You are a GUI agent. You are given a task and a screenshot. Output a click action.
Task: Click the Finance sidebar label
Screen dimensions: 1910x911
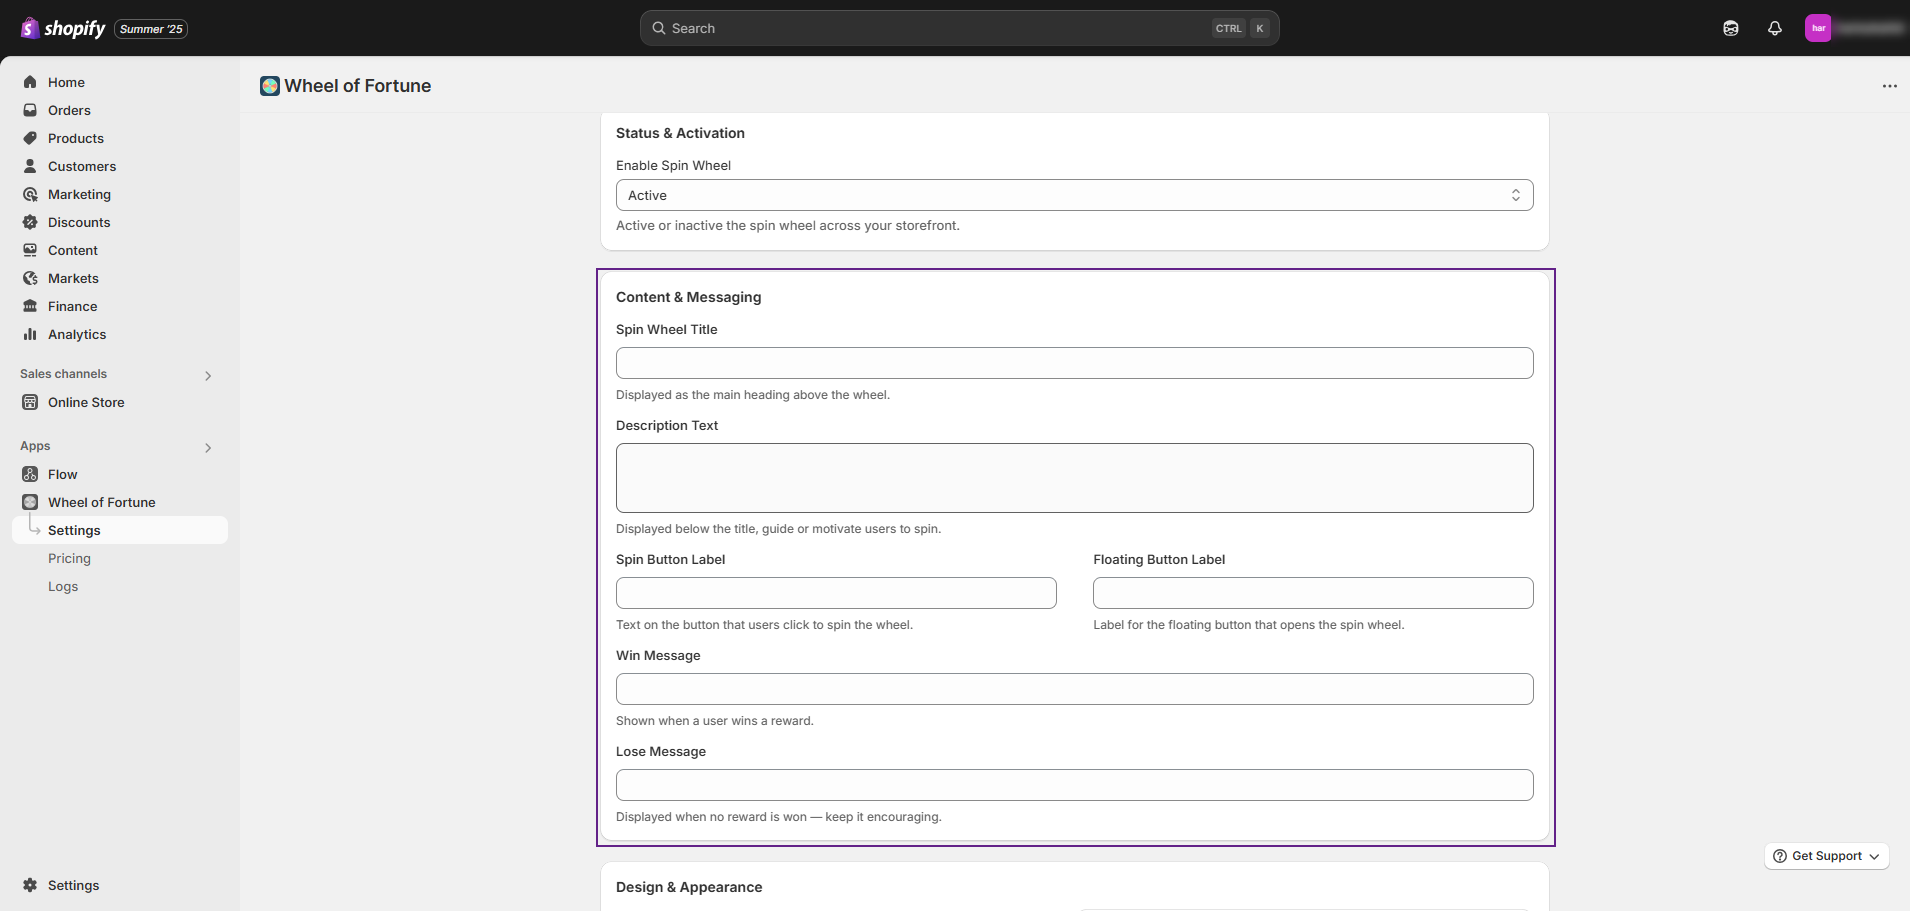(72, 306)
